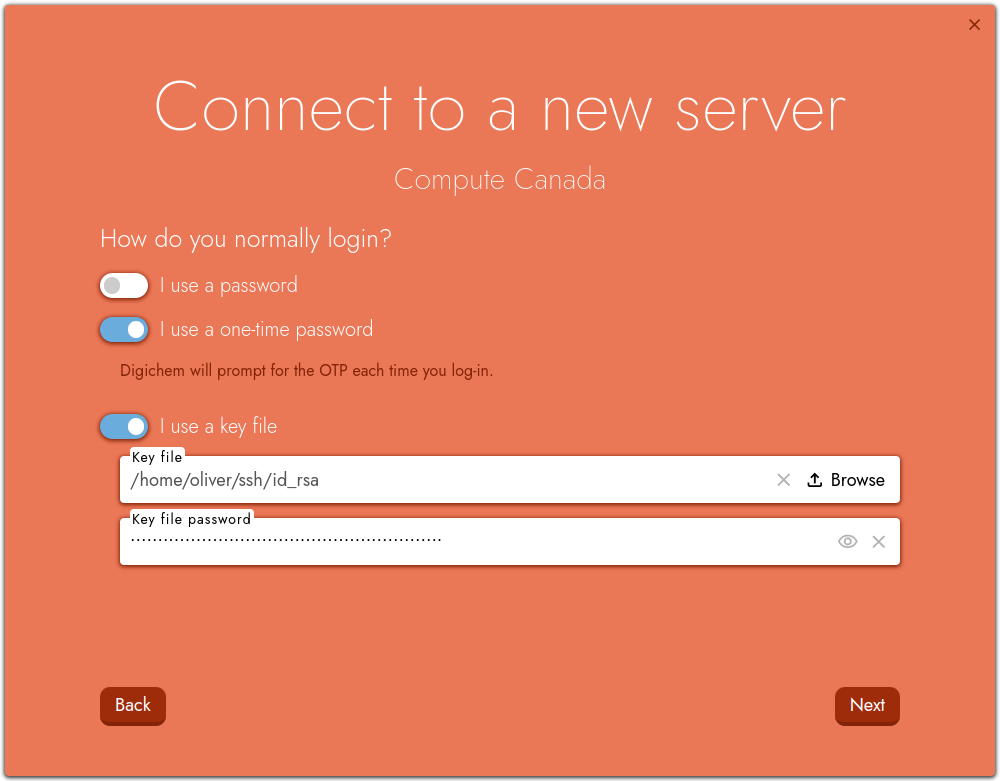This screenshot has height=781, width=1000.
Task: Click the upload icon beside Browse
Action: (x=815, y=480)
